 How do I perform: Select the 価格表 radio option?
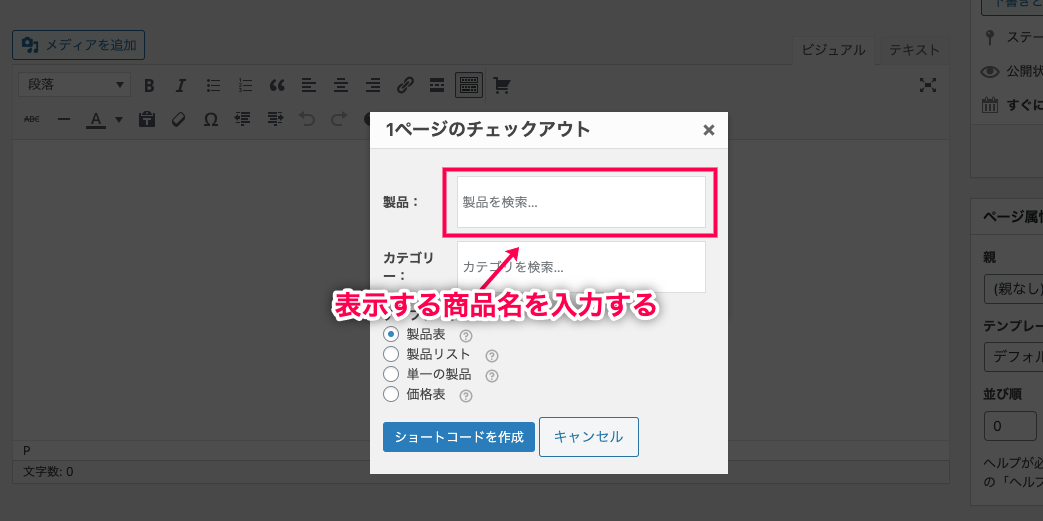coord(391,394)
